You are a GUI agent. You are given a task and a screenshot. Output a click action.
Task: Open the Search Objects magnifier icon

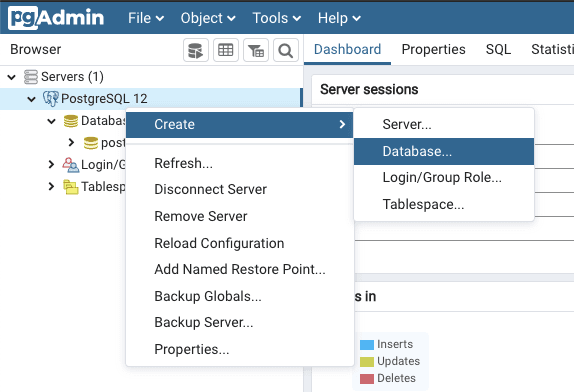point(286,50)
